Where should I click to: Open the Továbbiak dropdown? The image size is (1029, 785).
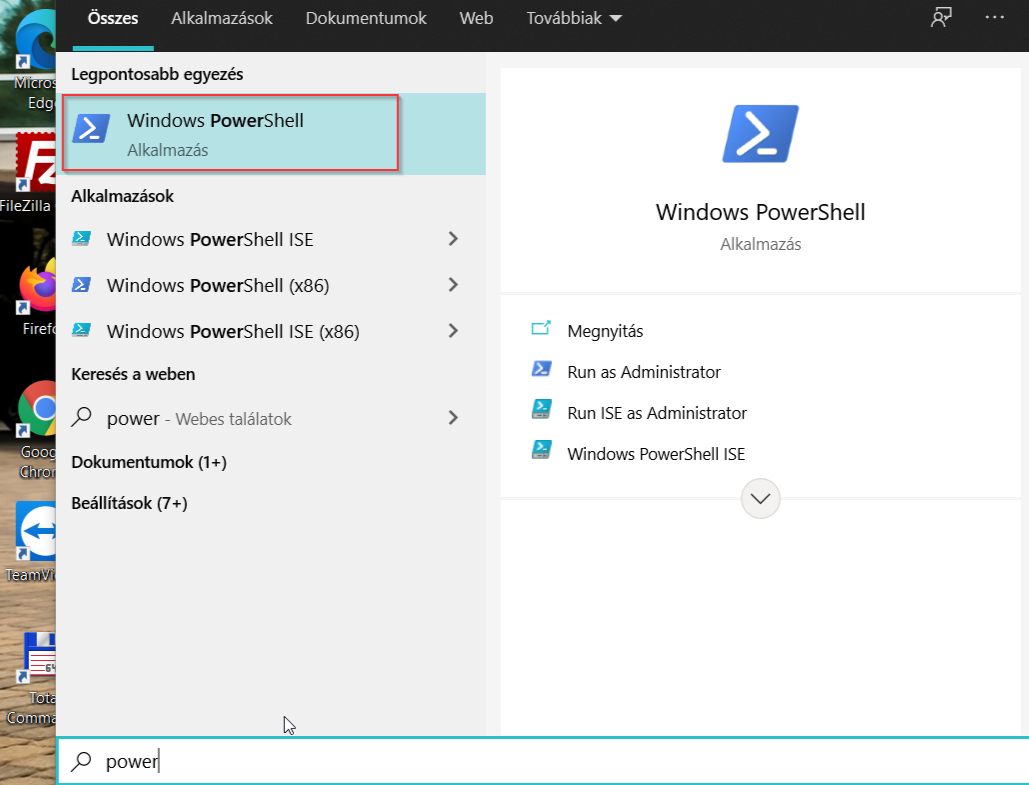574,18
